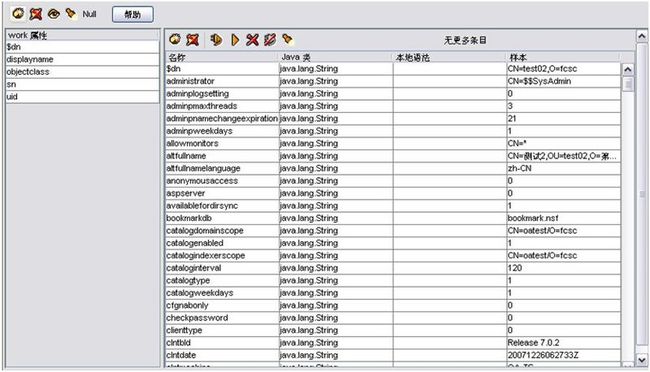Screen dimensions: 650x372
Task: Click the red delete icon in the schema toolbar
Action: pos(192,40)
